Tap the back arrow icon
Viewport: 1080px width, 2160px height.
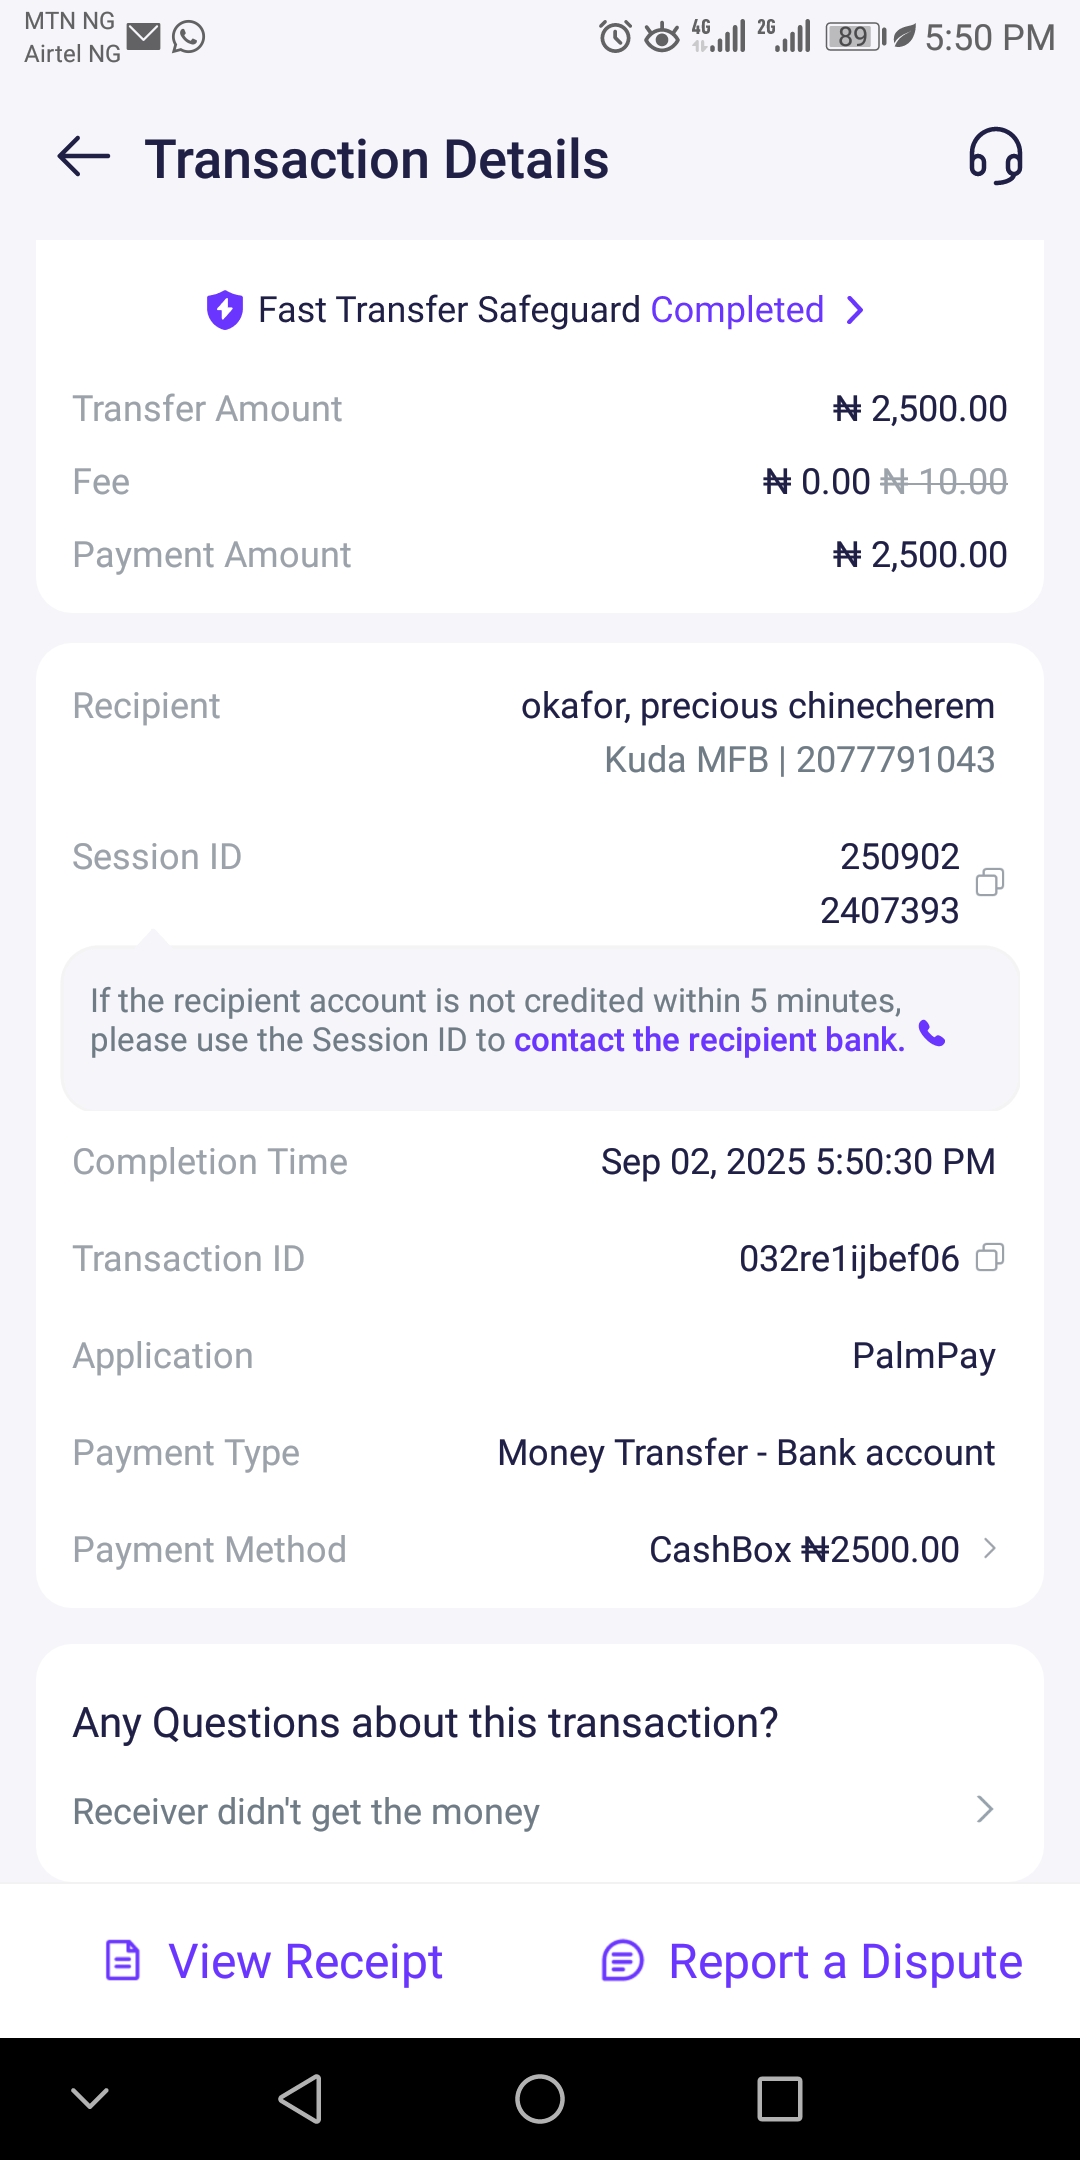(x=84, y=157)
